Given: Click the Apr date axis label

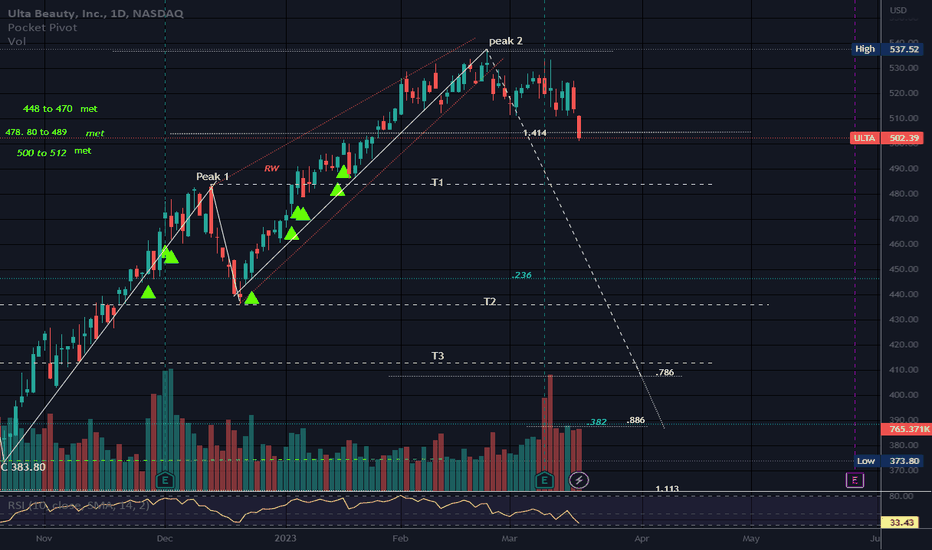Looking at the screenshot, I should tap(641, 539).
